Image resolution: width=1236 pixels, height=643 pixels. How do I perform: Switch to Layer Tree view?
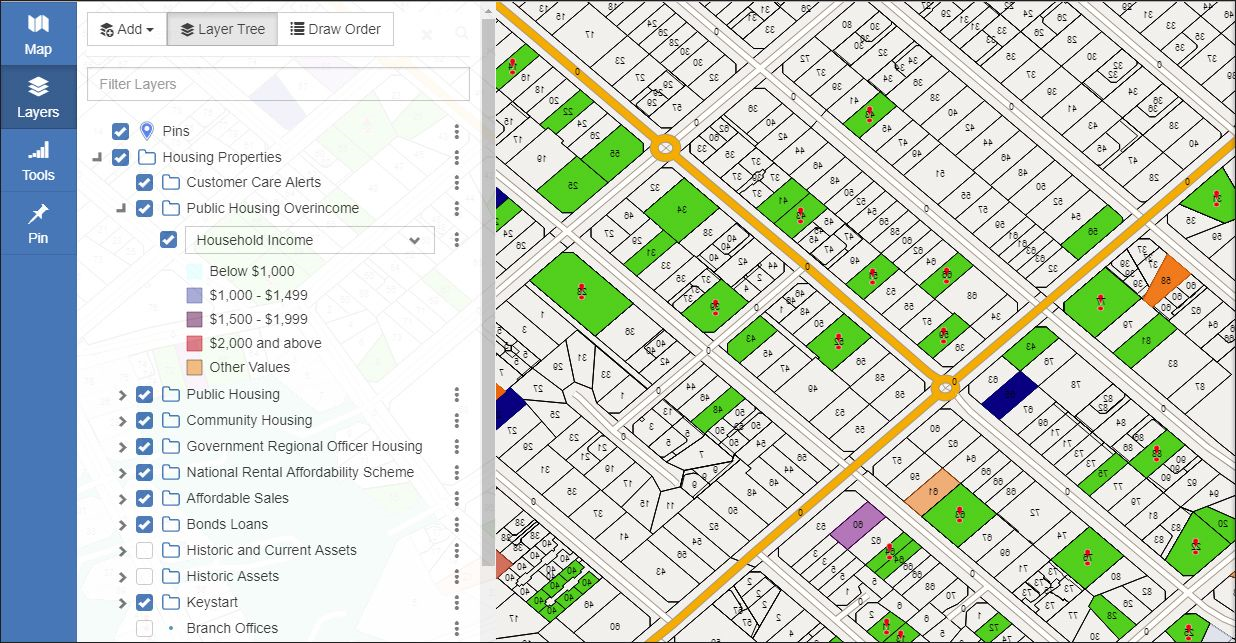click(222, 29)
